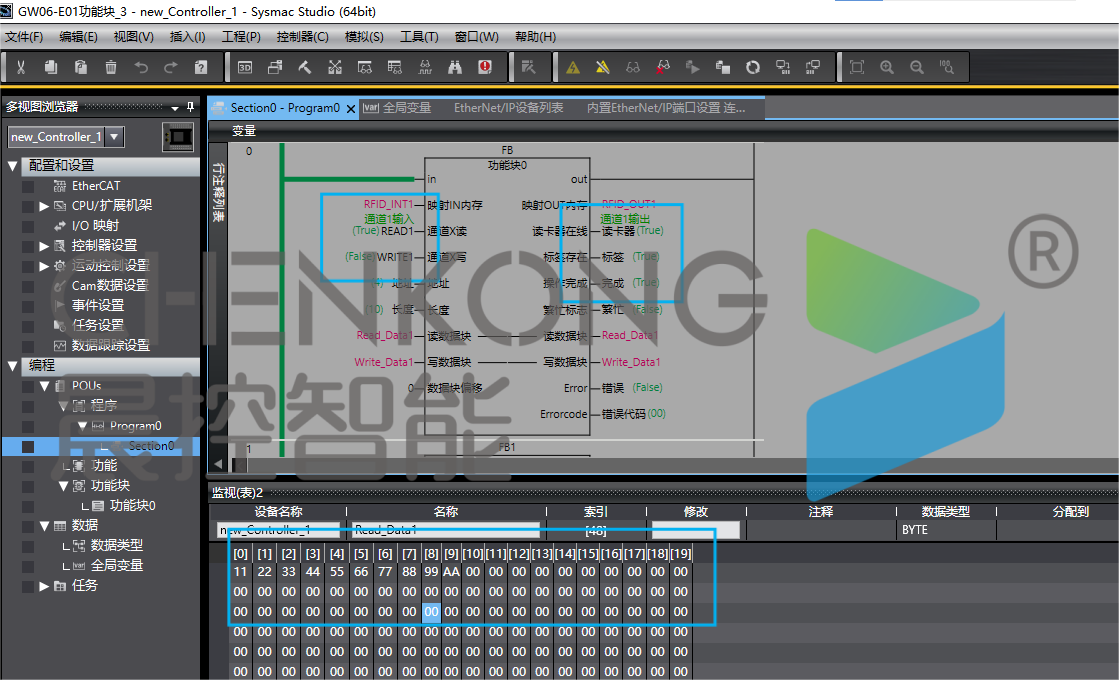Expand the 控制器设置 node

pos(44,245)
